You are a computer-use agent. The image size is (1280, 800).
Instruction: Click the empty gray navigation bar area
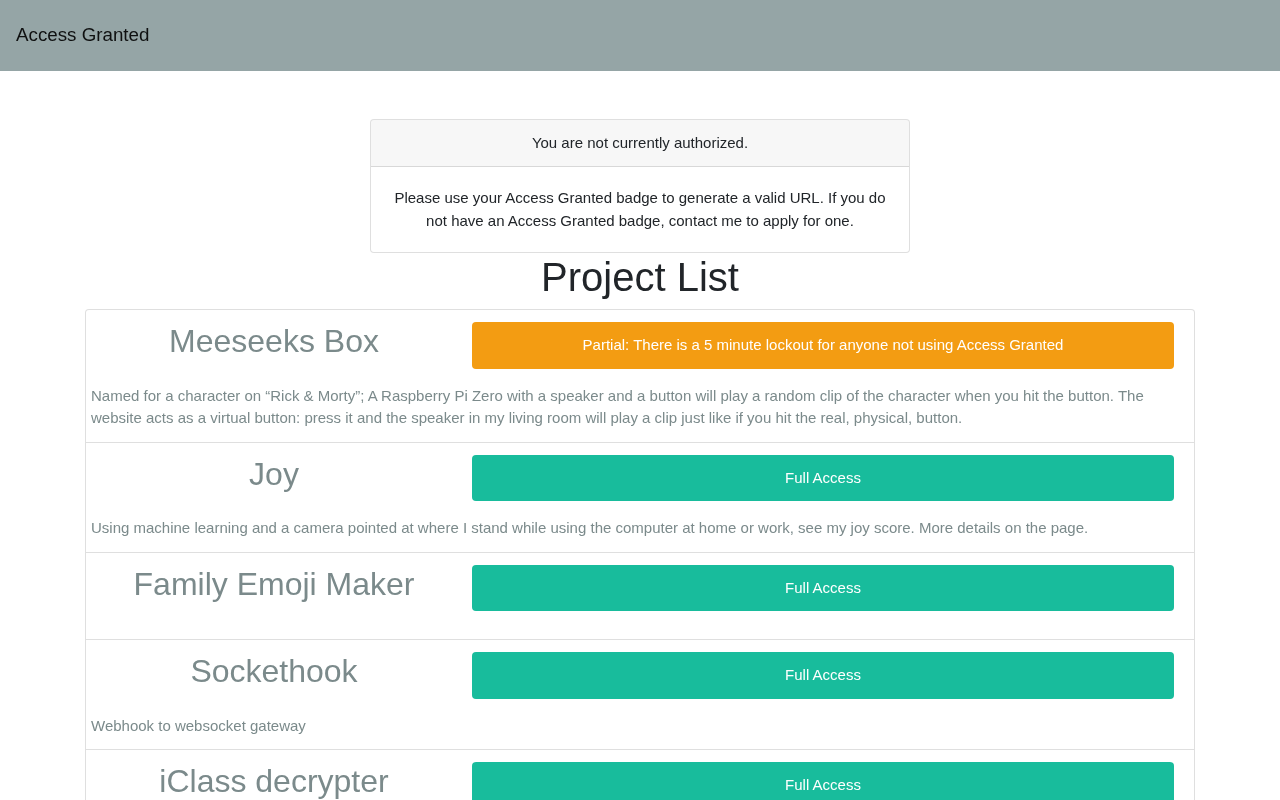pos(700,35)
